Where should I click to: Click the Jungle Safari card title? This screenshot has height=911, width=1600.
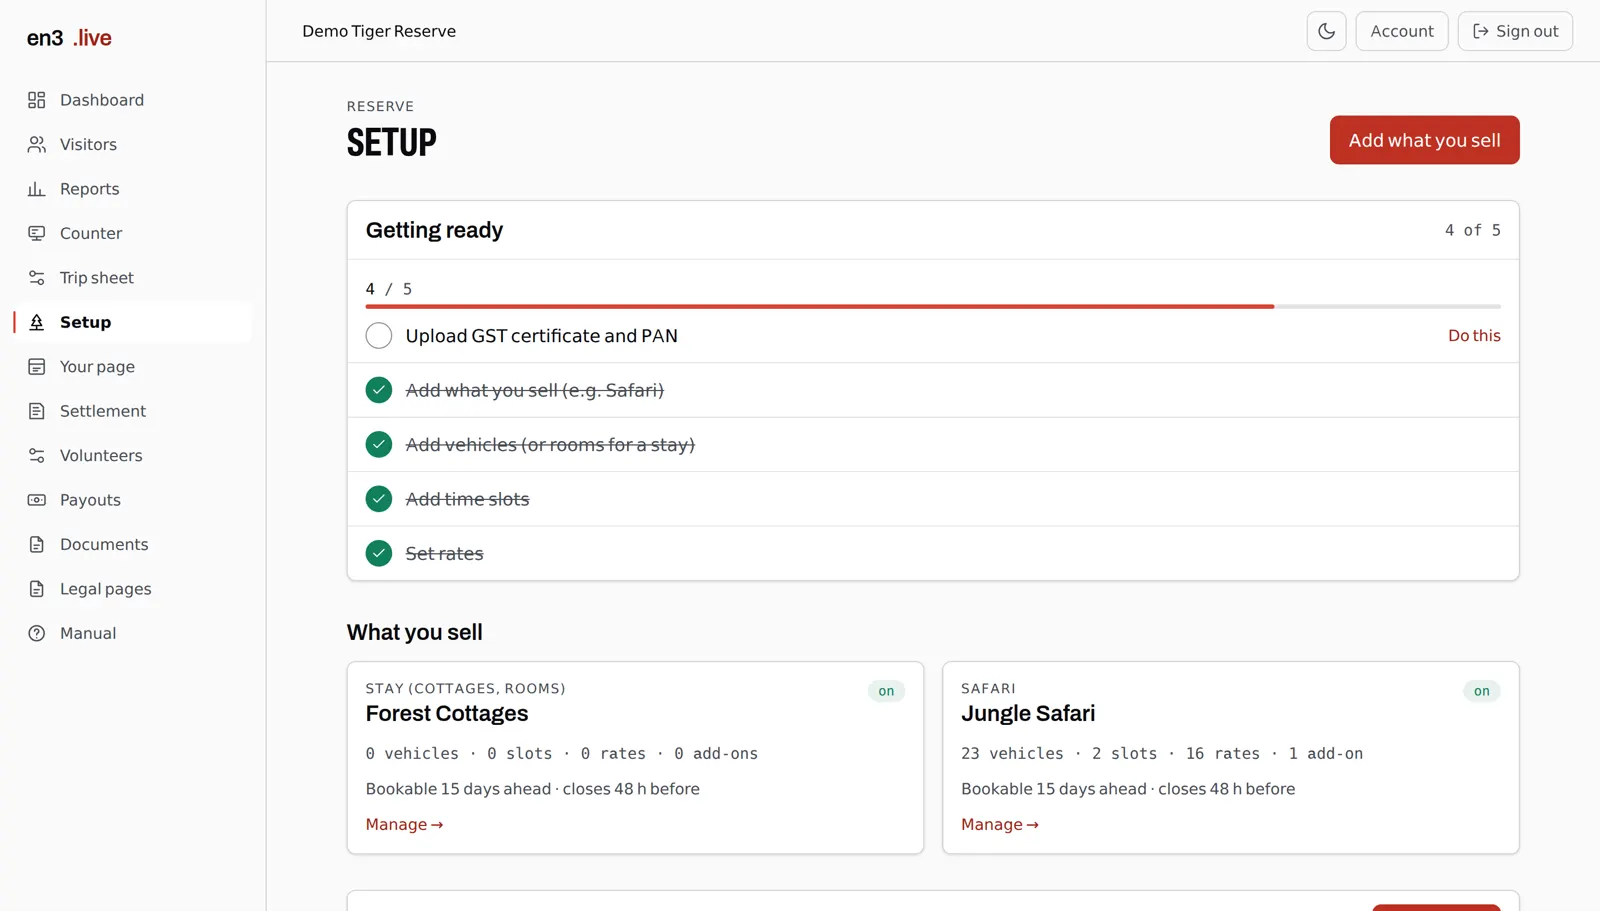tap(1028, 713)
